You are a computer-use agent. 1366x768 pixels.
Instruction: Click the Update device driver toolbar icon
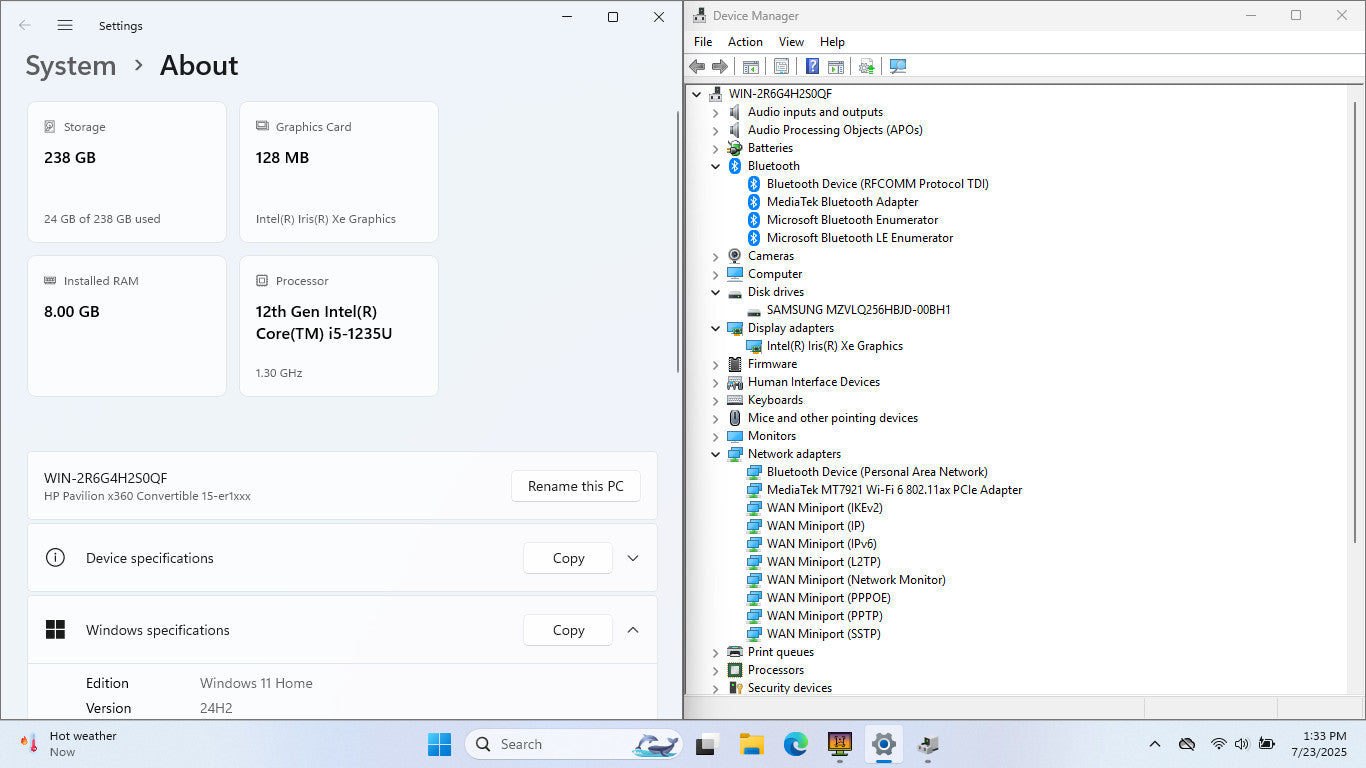[x=866, y=66]
